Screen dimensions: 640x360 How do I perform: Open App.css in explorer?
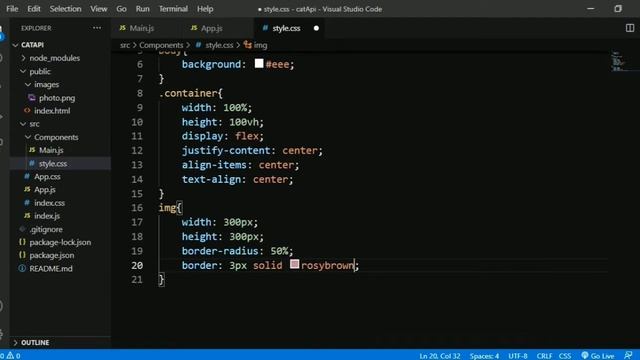47,177
